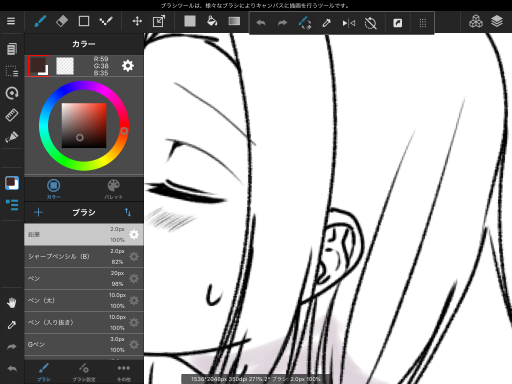Select the Bucket fill tool
This screenshot has width=512, height=384.
coord(212,21)
